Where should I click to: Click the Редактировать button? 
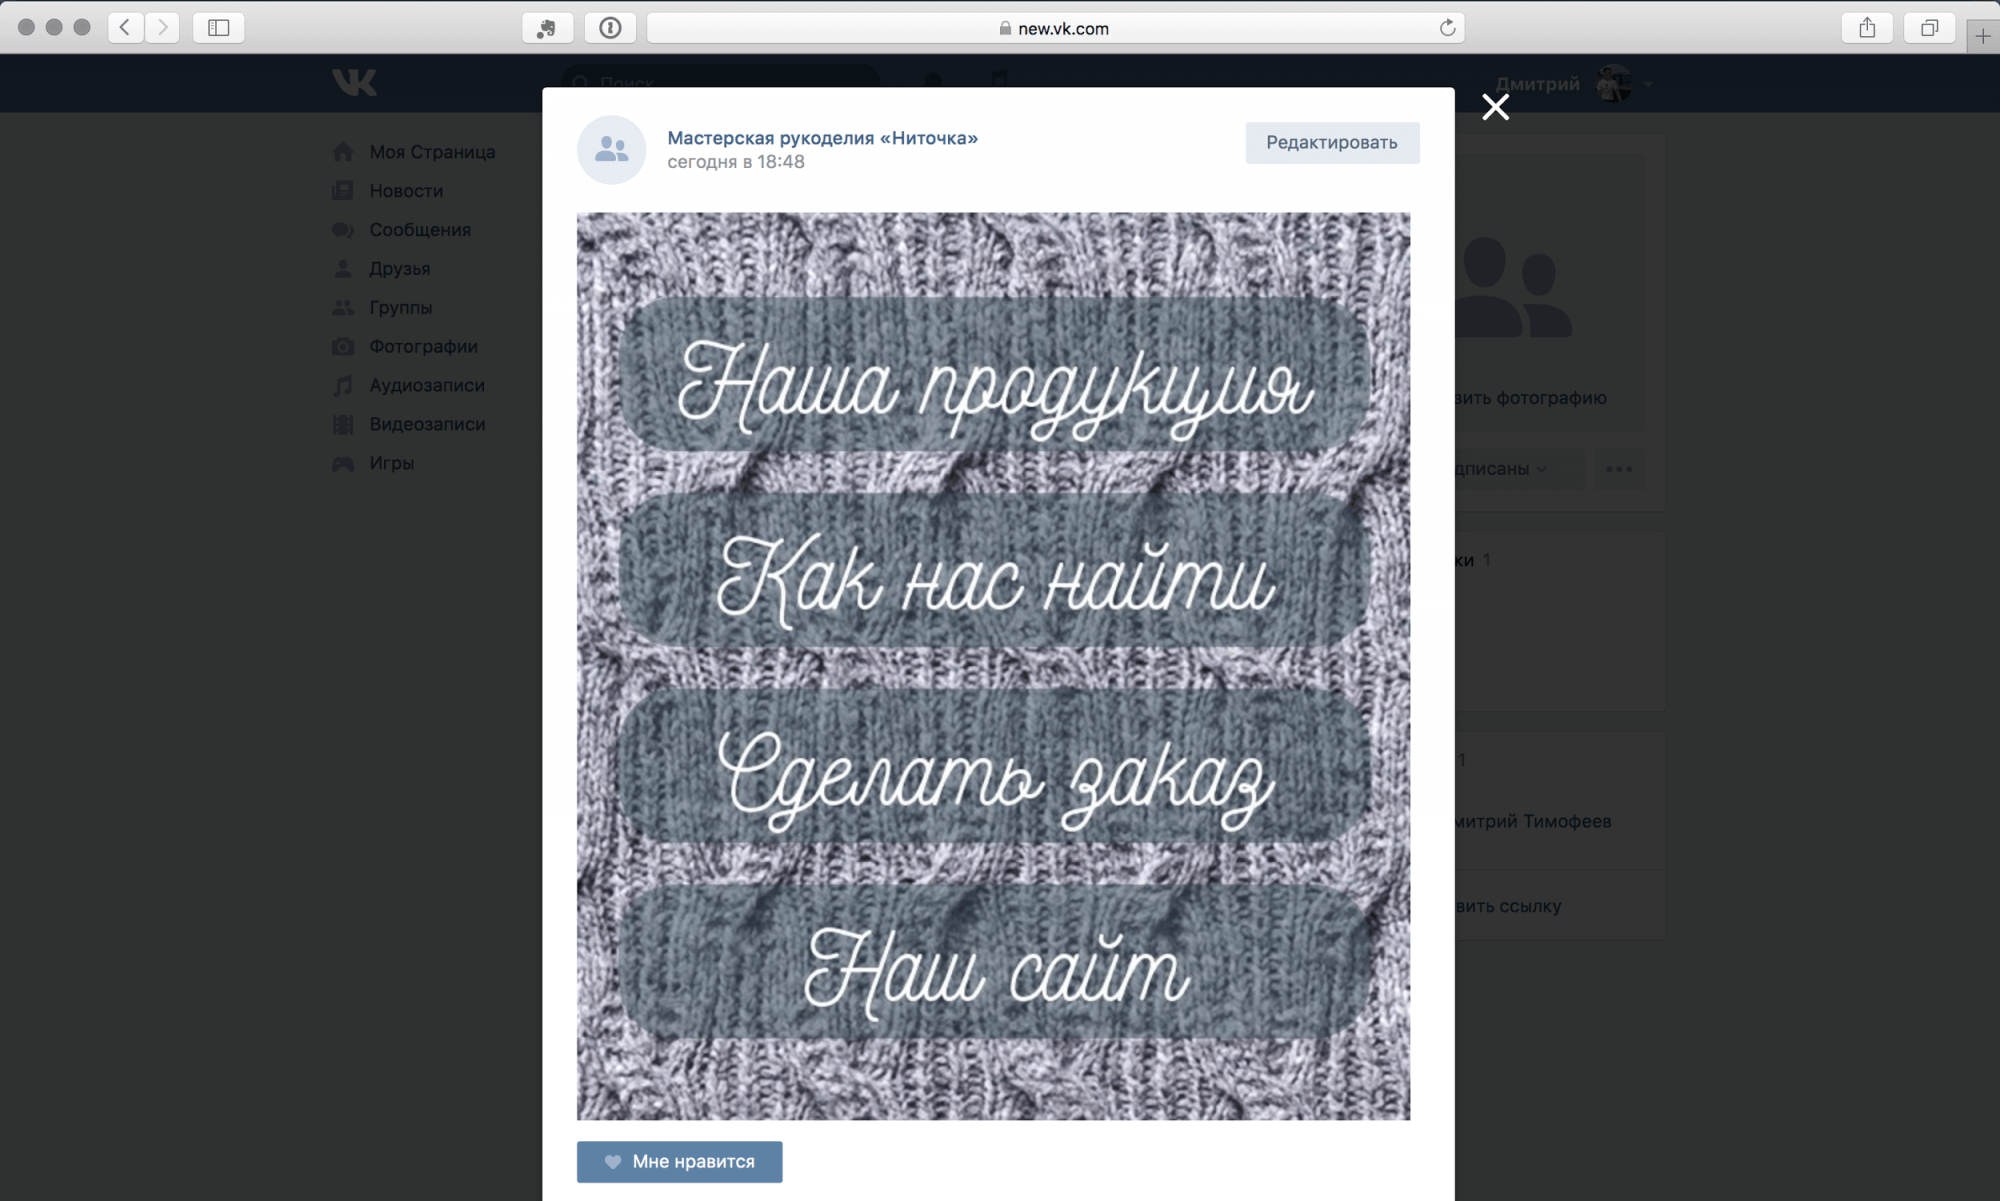point(1331,143)
